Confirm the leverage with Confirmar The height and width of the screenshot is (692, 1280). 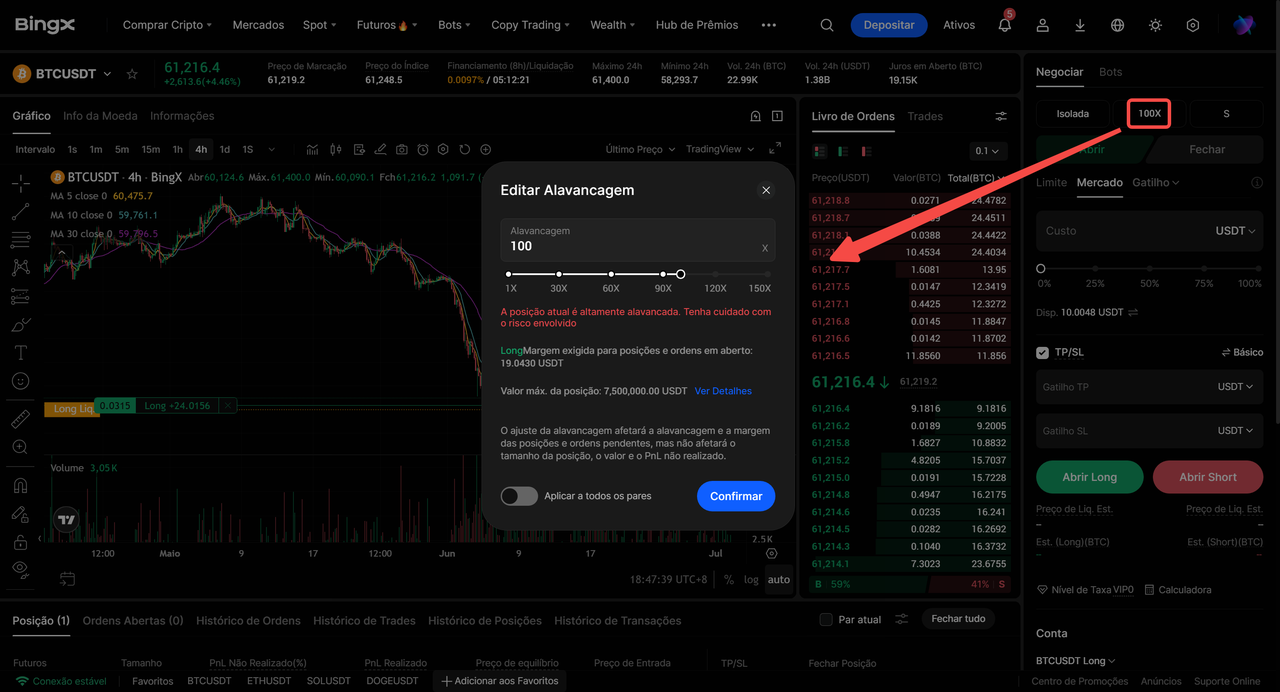(736, 496)
